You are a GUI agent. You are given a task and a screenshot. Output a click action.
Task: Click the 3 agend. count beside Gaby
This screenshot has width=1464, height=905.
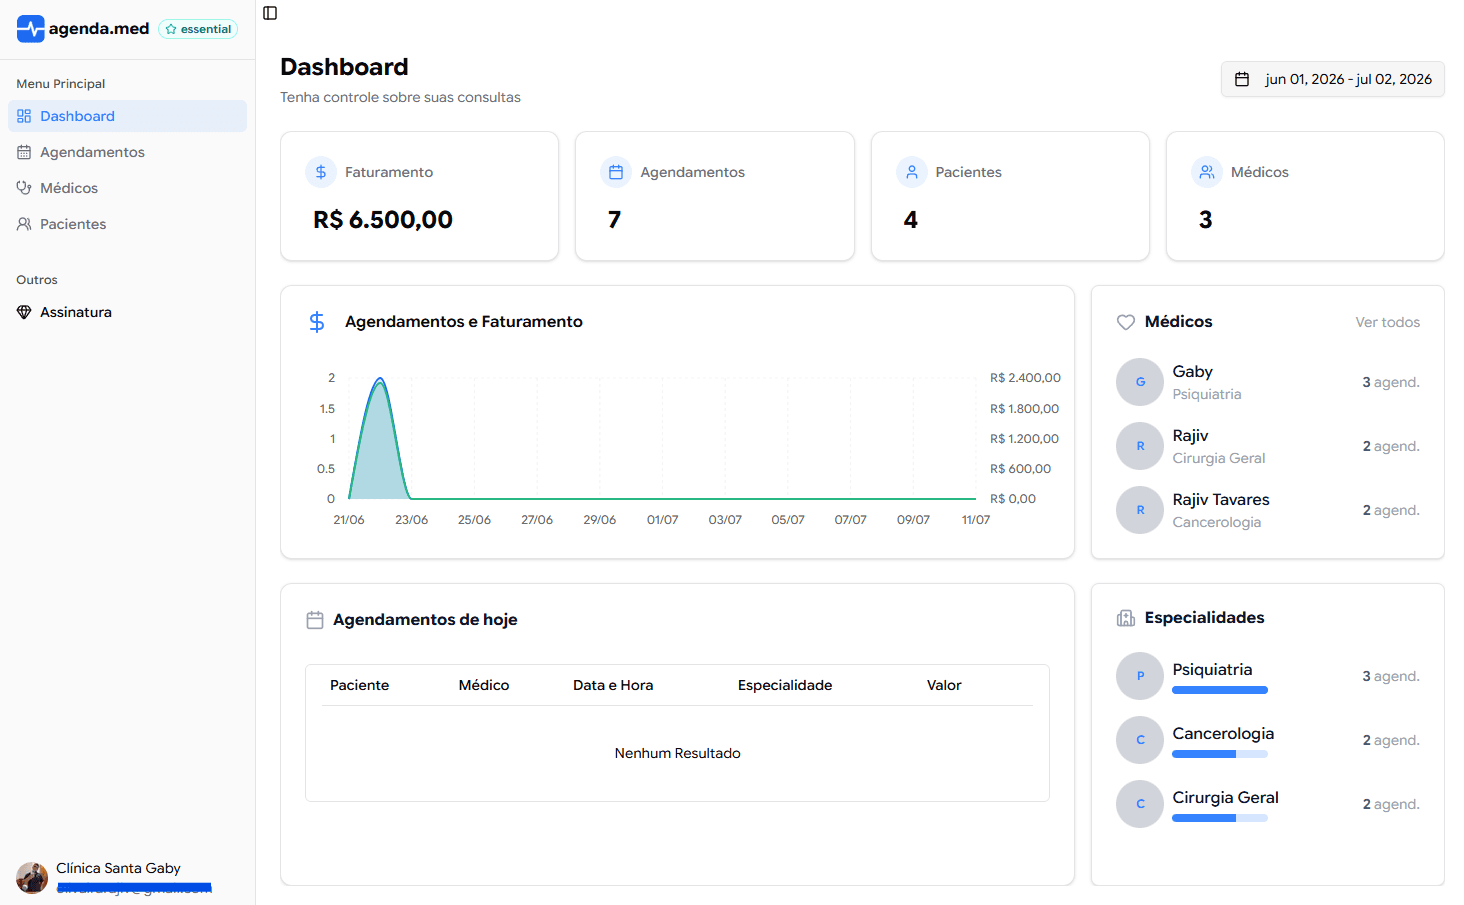[1391, 382]
